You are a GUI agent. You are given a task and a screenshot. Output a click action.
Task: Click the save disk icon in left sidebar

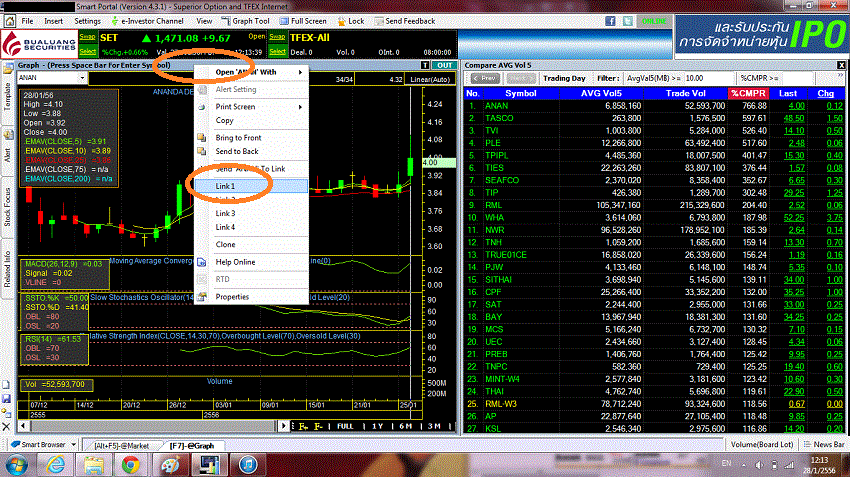pyautogui.click(x=6, y=399)
